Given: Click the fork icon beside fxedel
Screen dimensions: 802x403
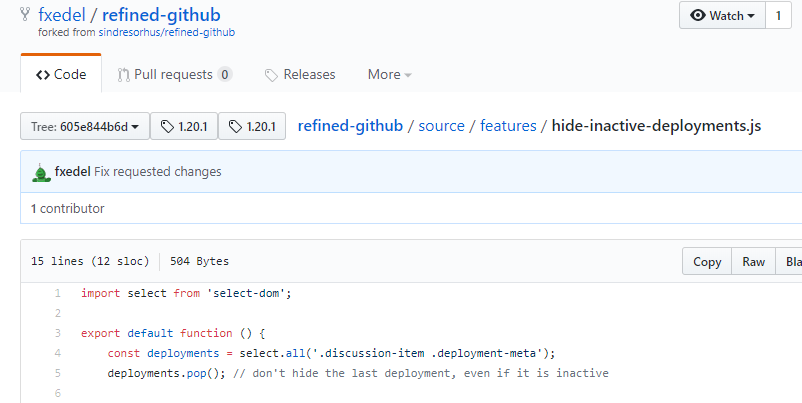Looking at the screenshot, I should coord(25,14).
